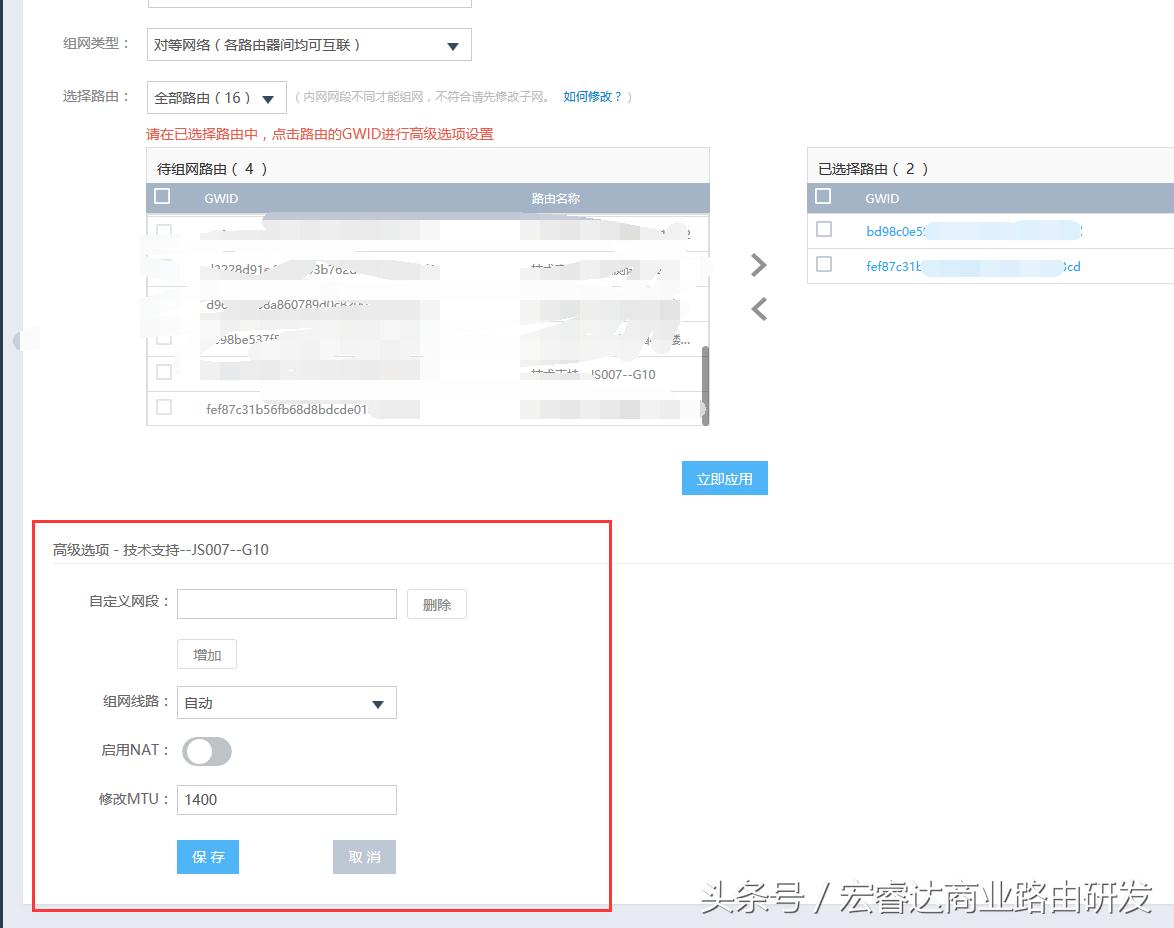Image resolution: width=1174 pixels, height=928 pixels.
Task: Click the 保存 button in advanced options
Action: 207,857
